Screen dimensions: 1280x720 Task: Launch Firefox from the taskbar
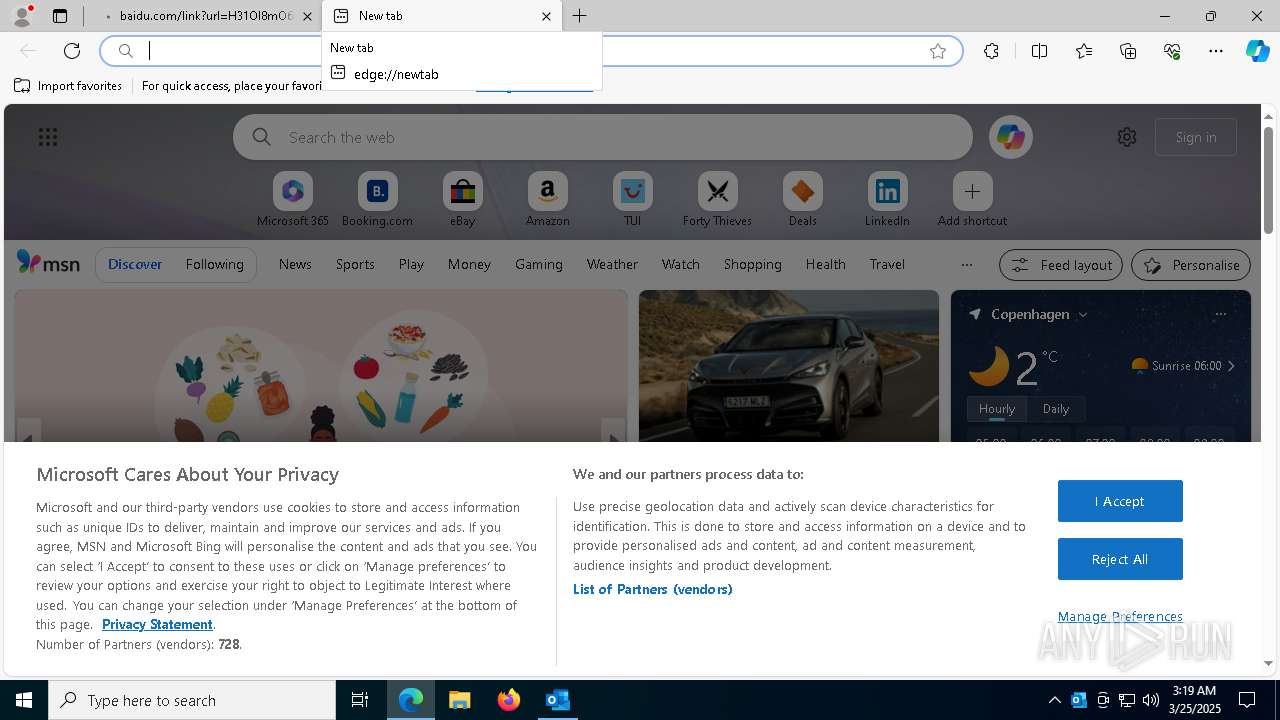coord(509,700)
